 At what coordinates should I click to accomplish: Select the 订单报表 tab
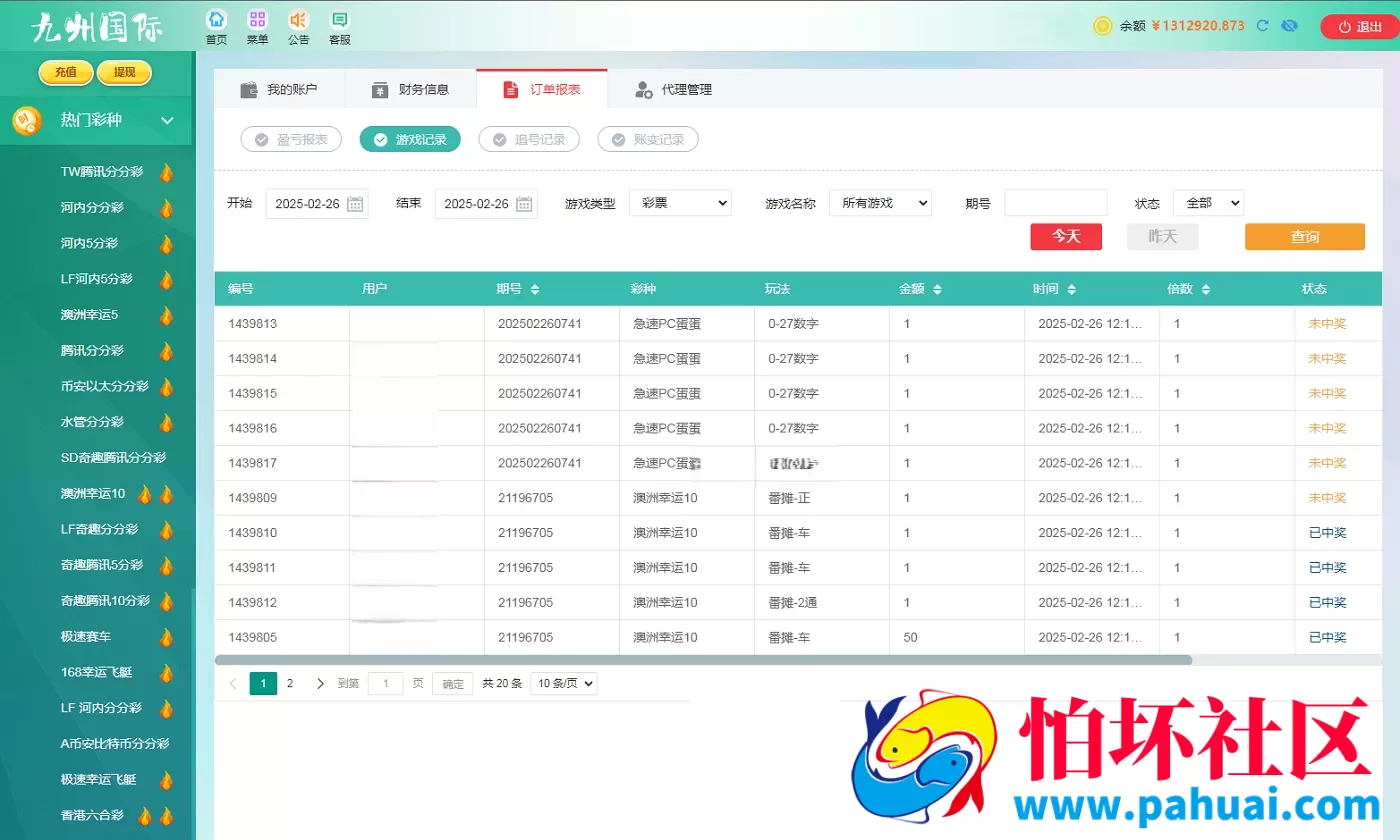pyautogui.click(x=542, y=89)
